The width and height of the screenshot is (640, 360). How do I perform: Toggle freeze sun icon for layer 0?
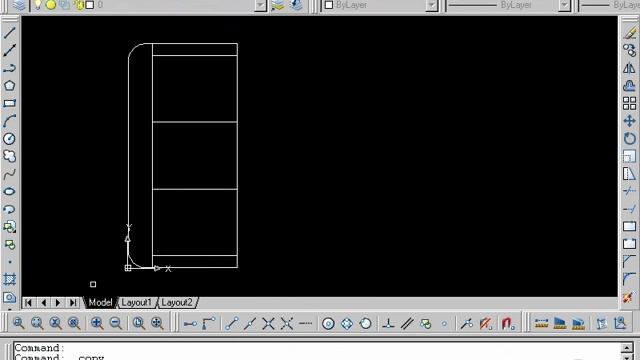pyautogui.click(x=51, y=5)
